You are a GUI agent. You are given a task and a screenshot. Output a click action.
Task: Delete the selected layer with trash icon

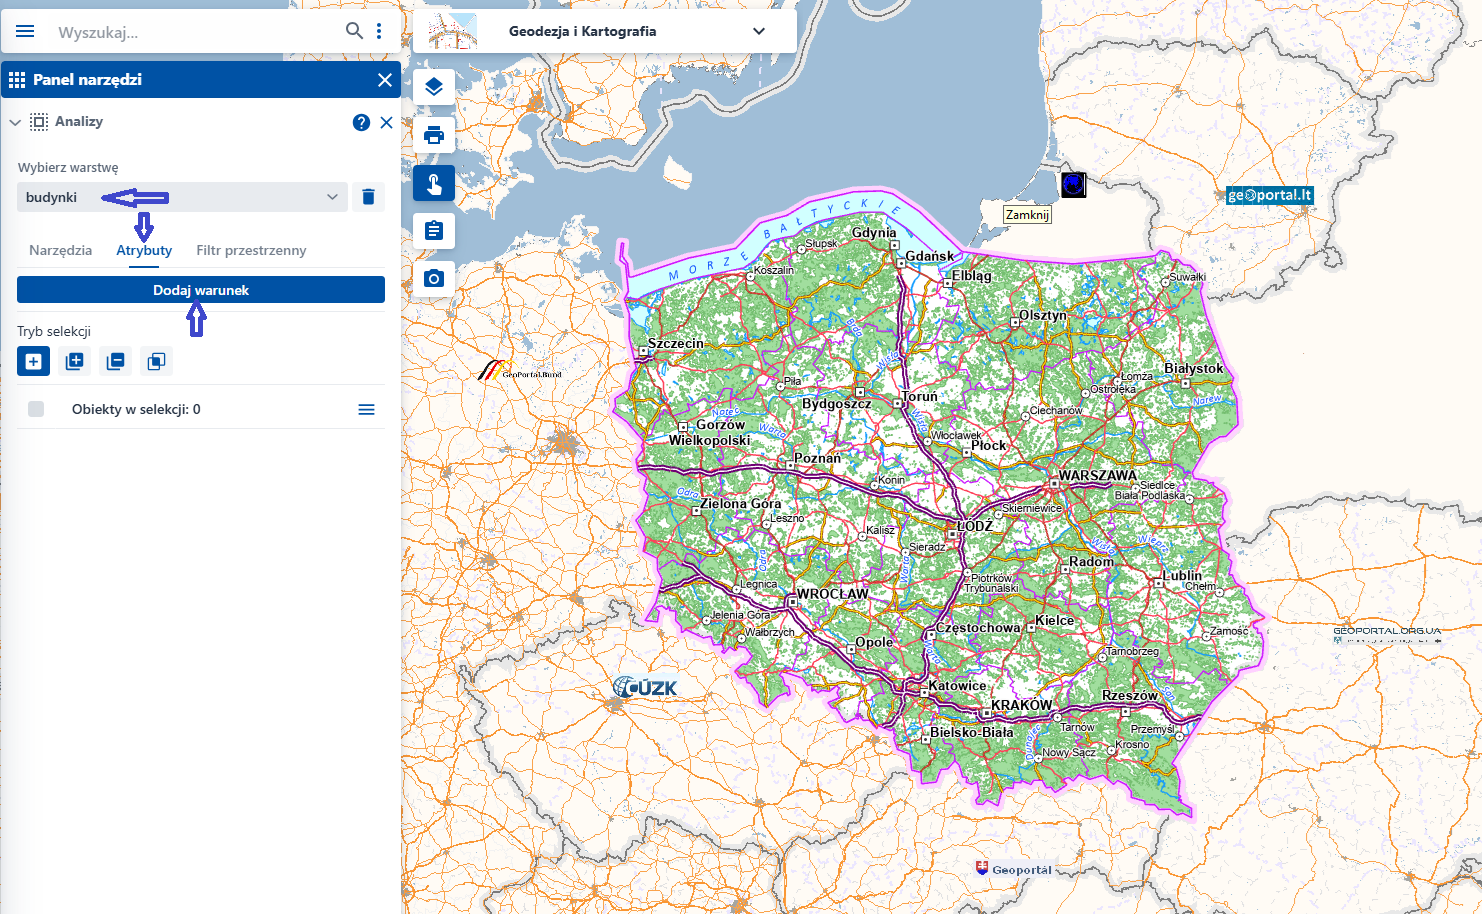pos(368,197)
